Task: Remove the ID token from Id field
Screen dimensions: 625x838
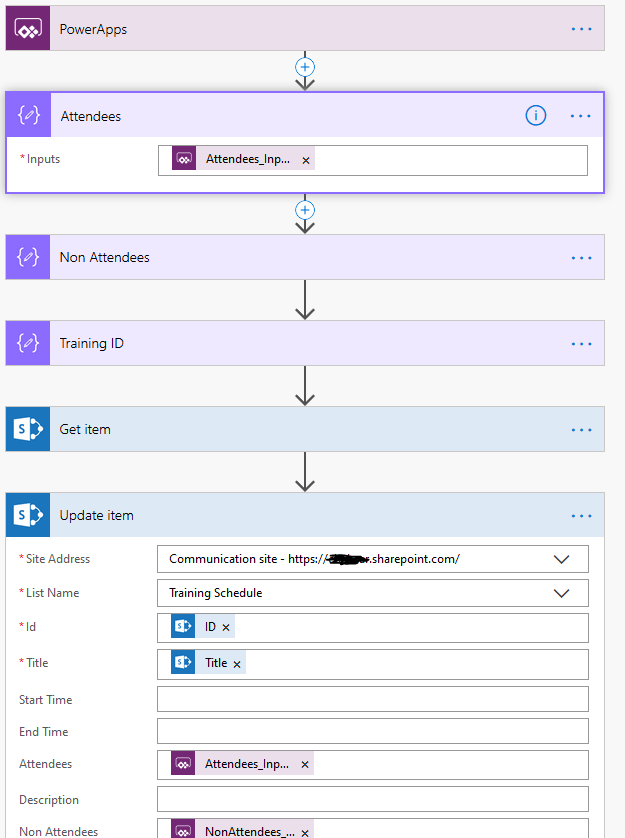Action: 226,628
